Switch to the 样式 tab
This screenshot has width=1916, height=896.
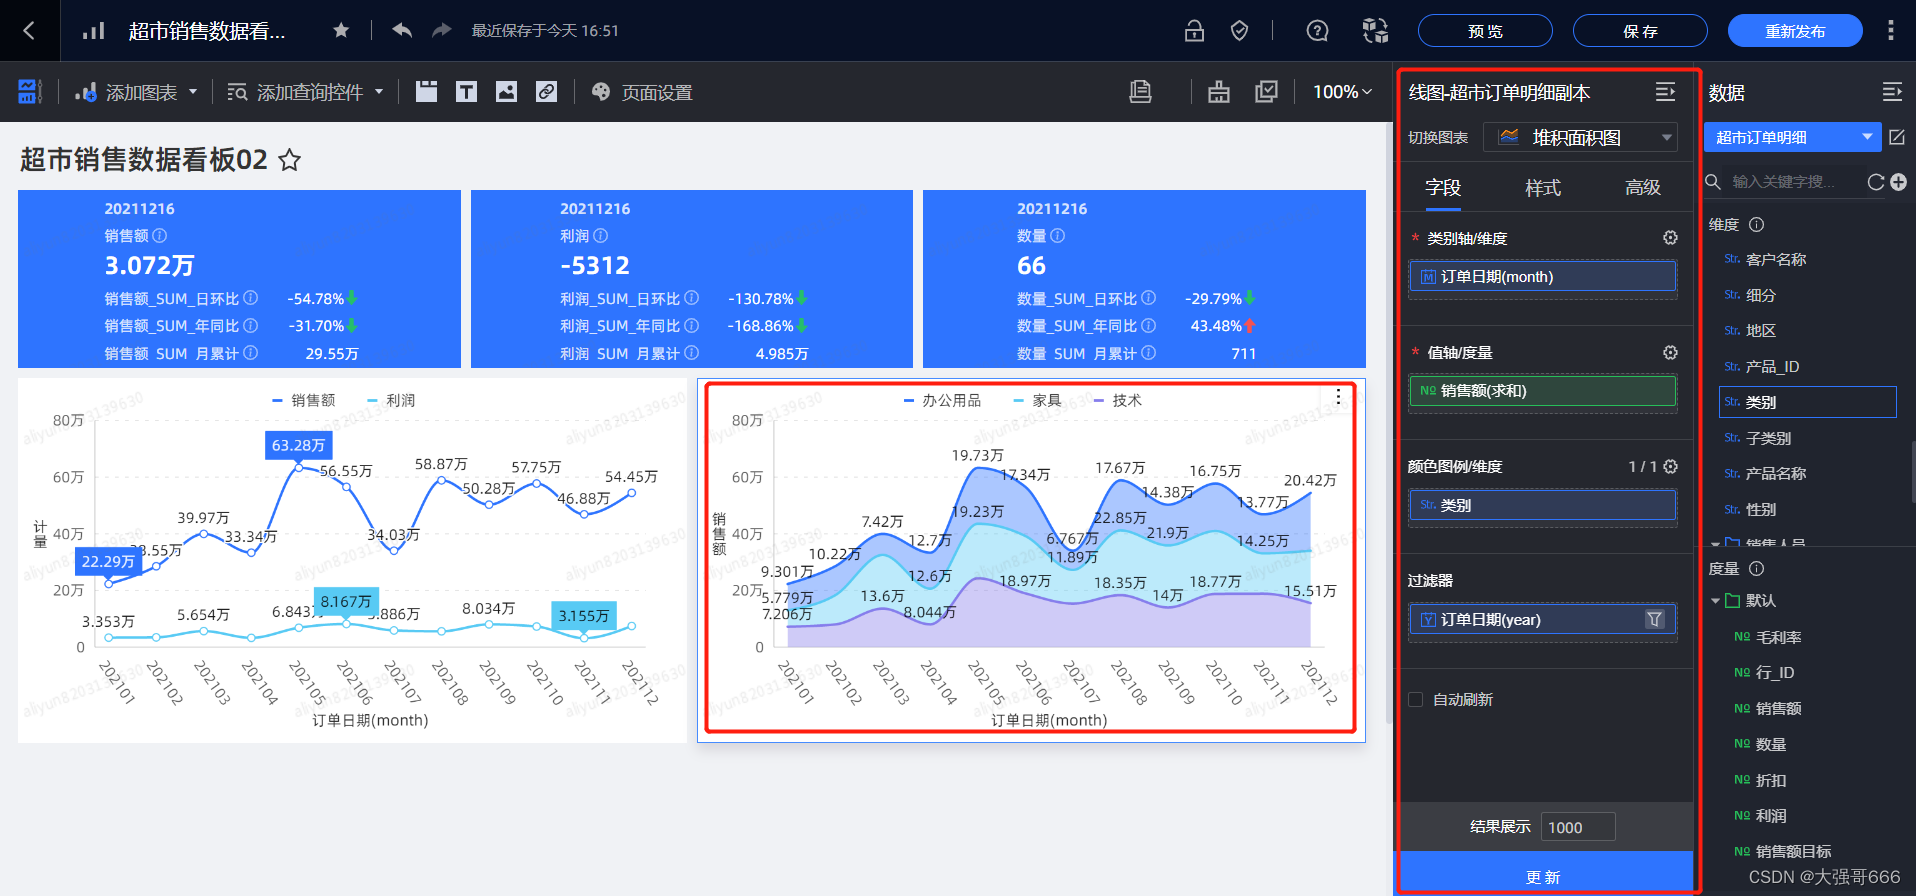pyautogui.click(x=1543, y=188)
